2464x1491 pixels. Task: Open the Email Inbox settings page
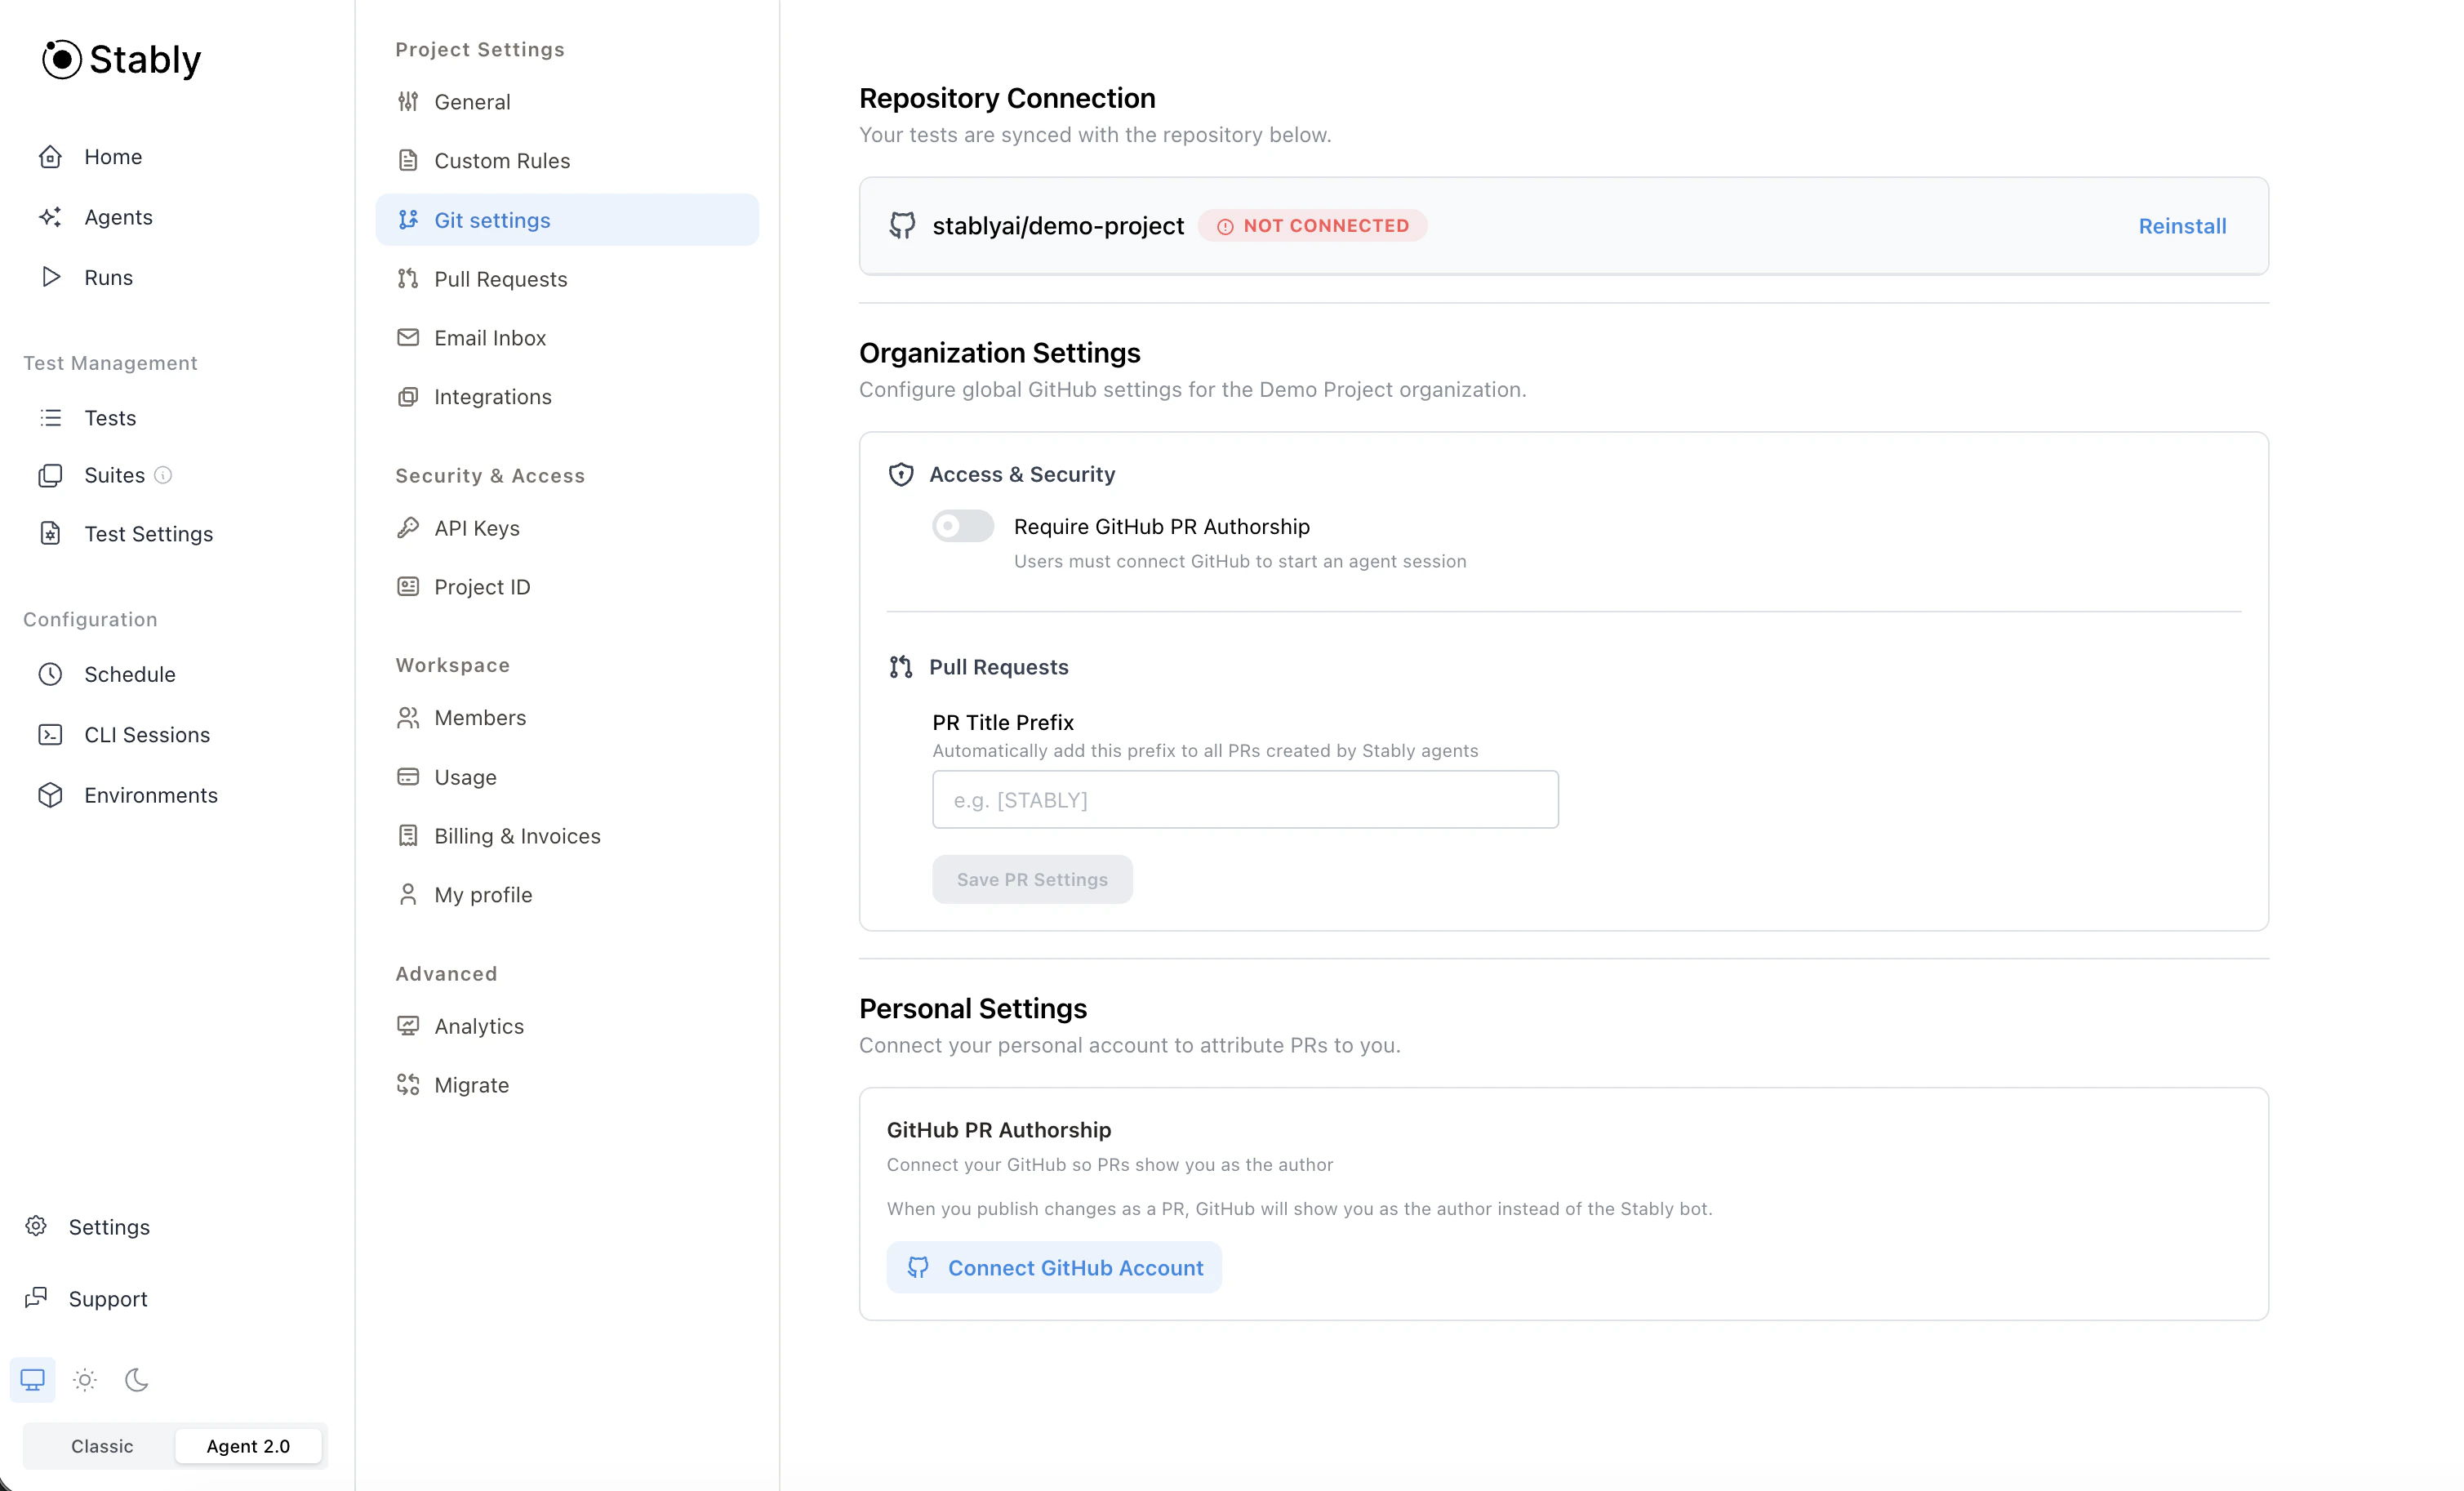coord(490,338)
